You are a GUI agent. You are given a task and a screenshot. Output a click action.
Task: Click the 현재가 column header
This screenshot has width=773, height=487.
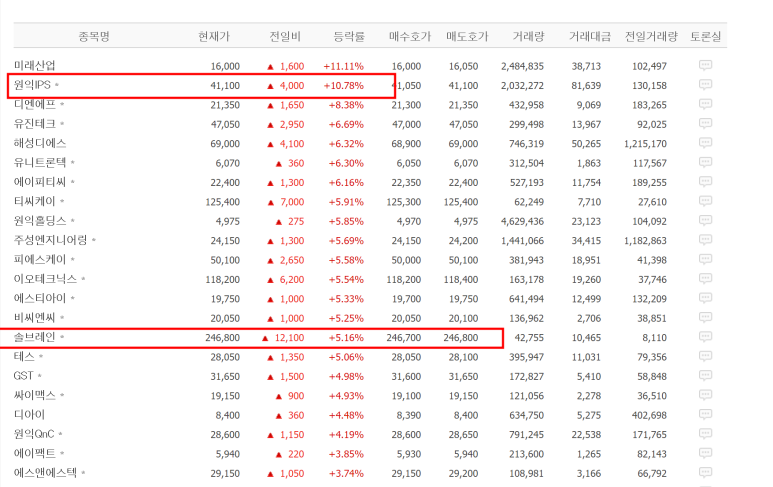(x=214, y=36)
